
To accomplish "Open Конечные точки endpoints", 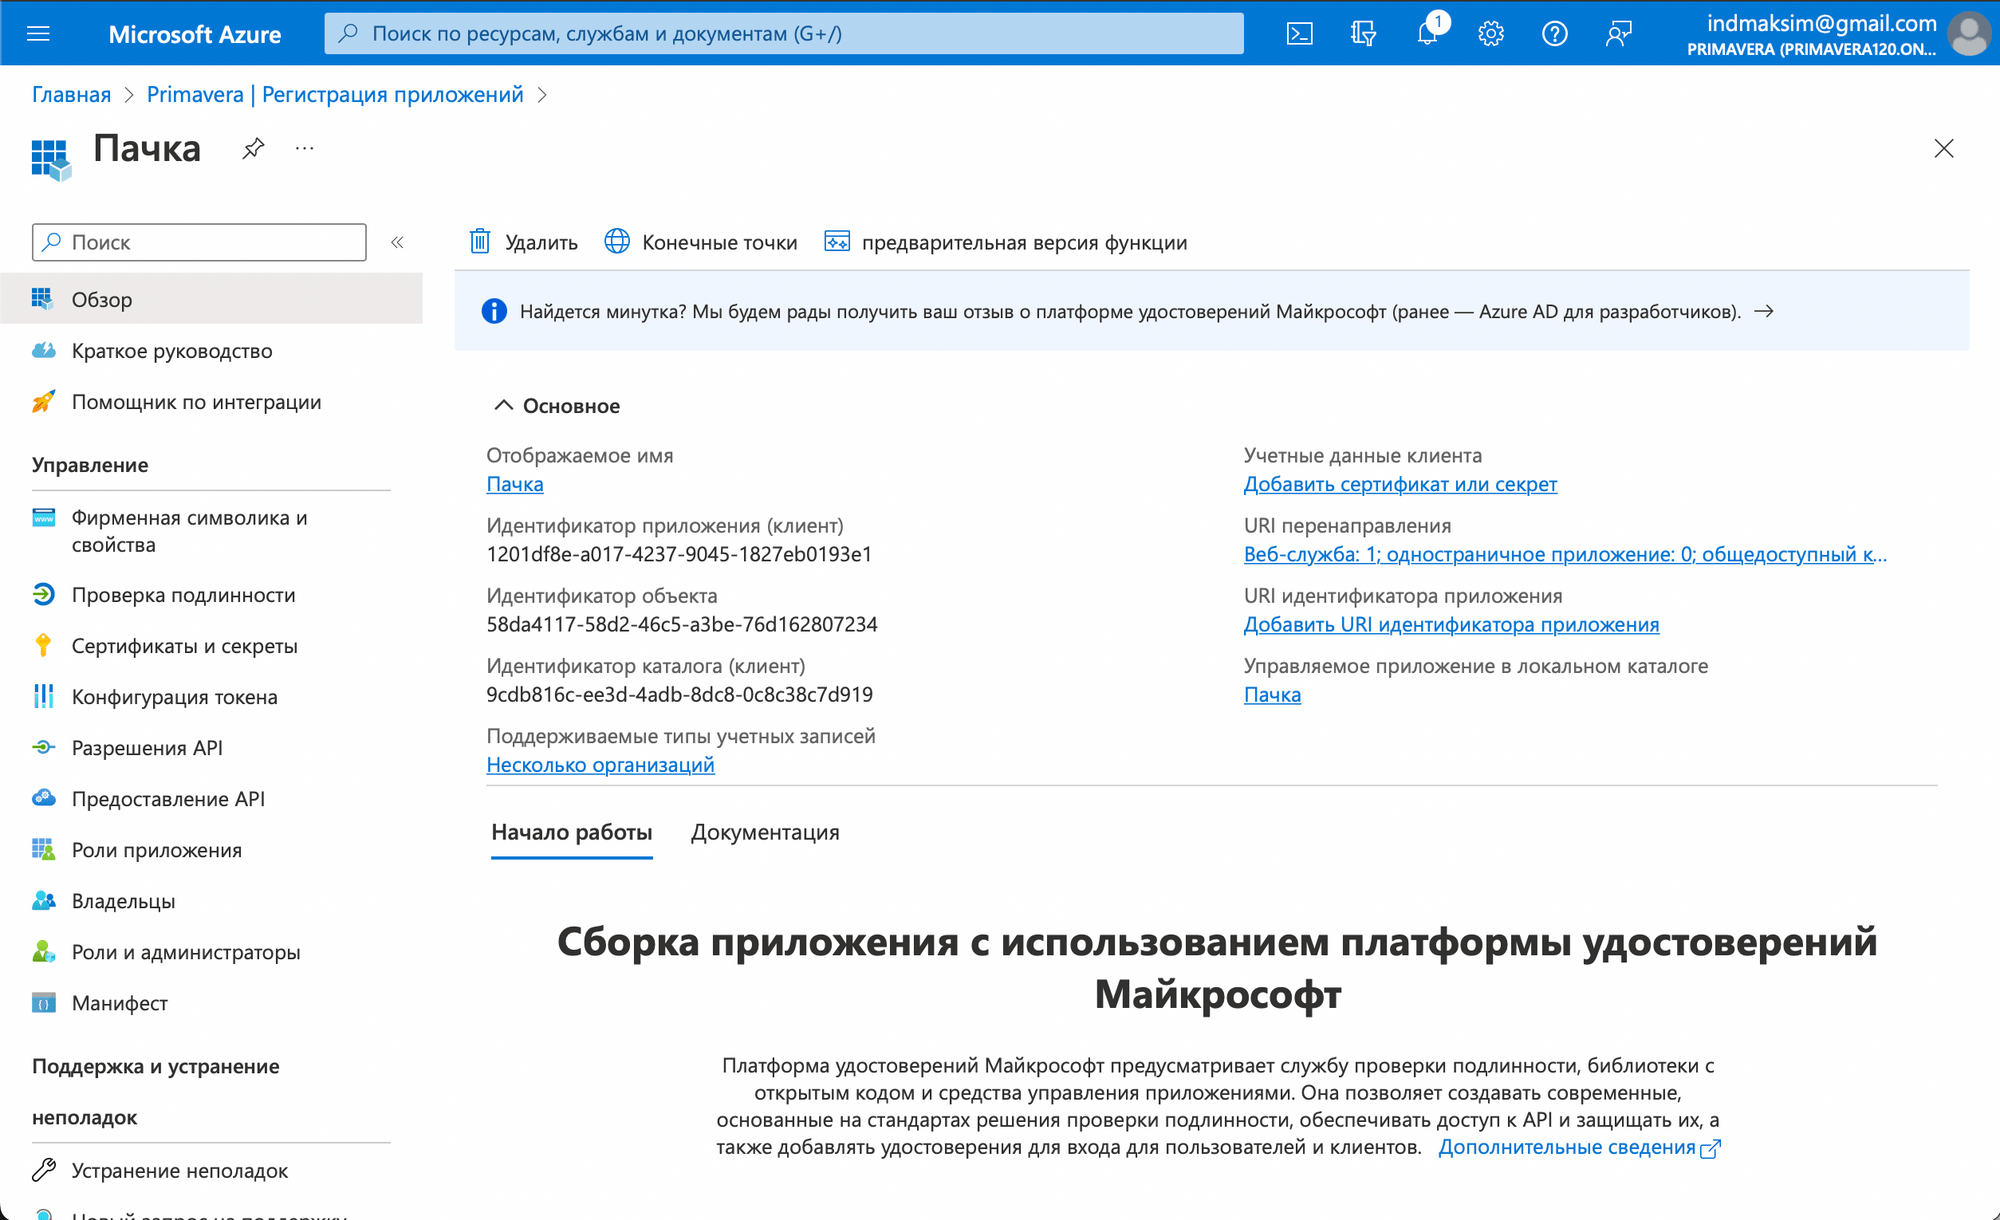I will click(701, 242).
